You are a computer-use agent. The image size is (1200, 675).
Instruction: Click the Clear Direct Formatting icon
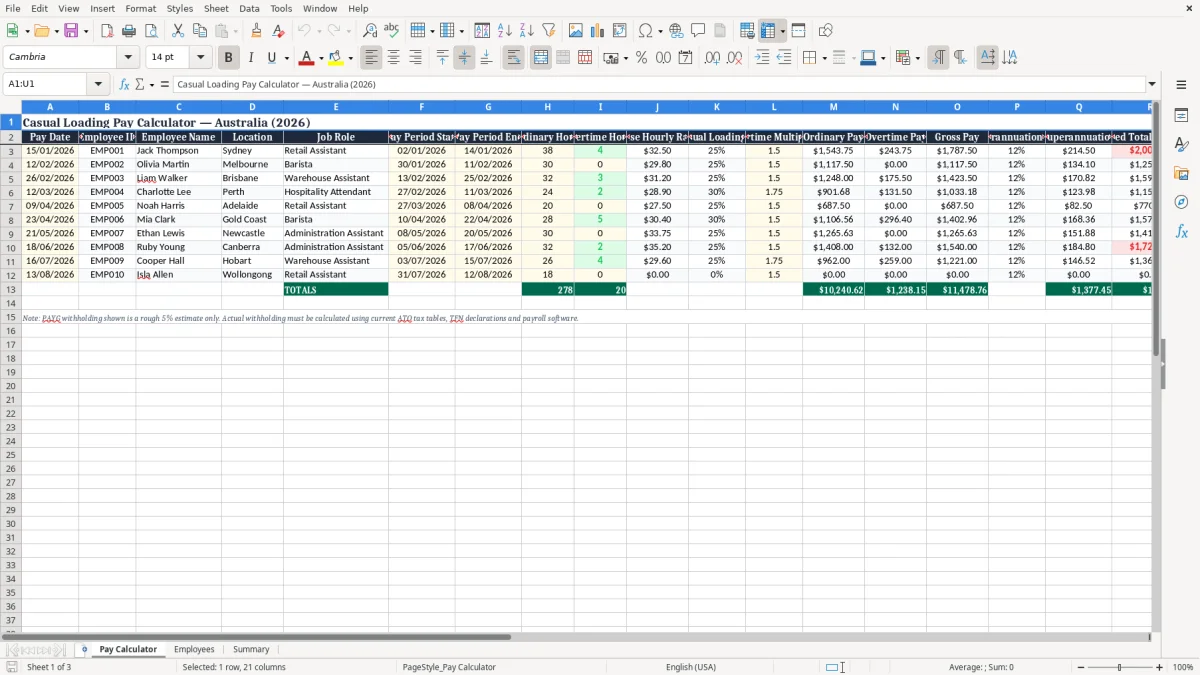278,31
